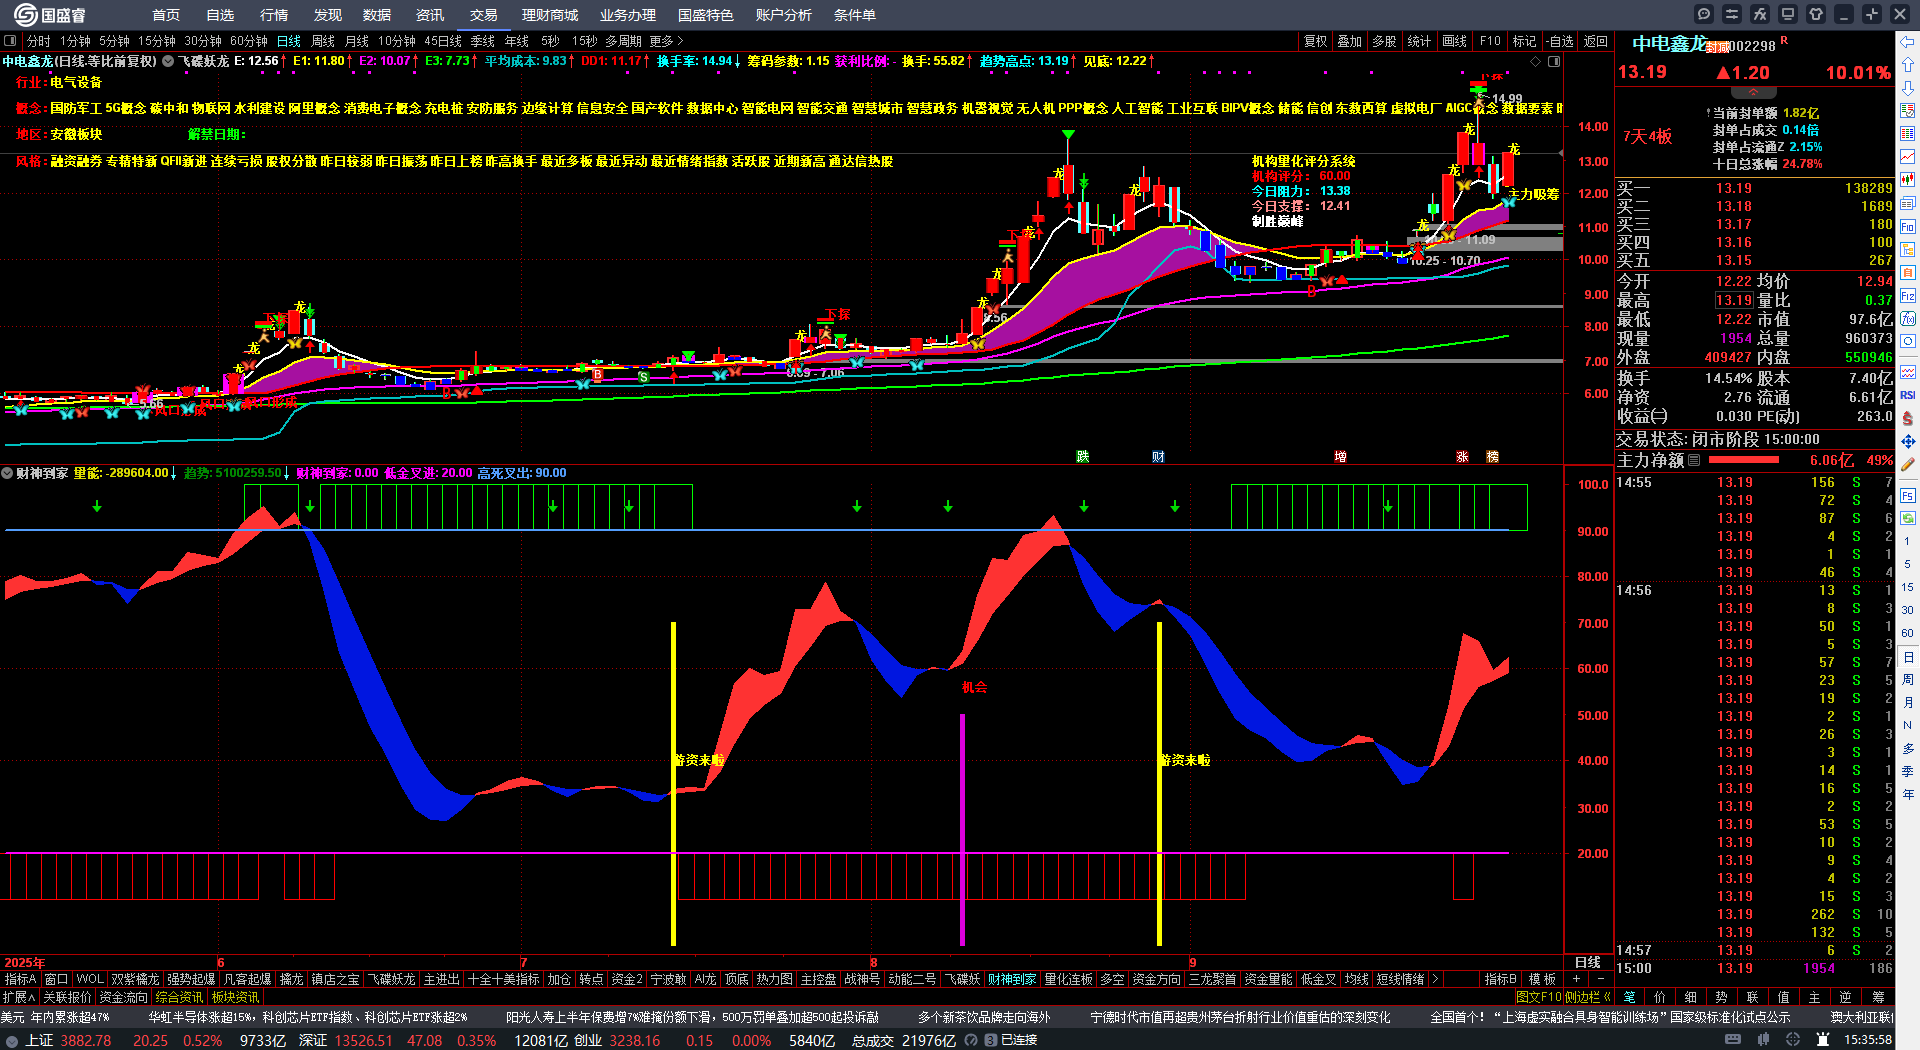Open the 指标A indicator group selector
This screenshot has height=1050, width=1920.
click(21, 979)
